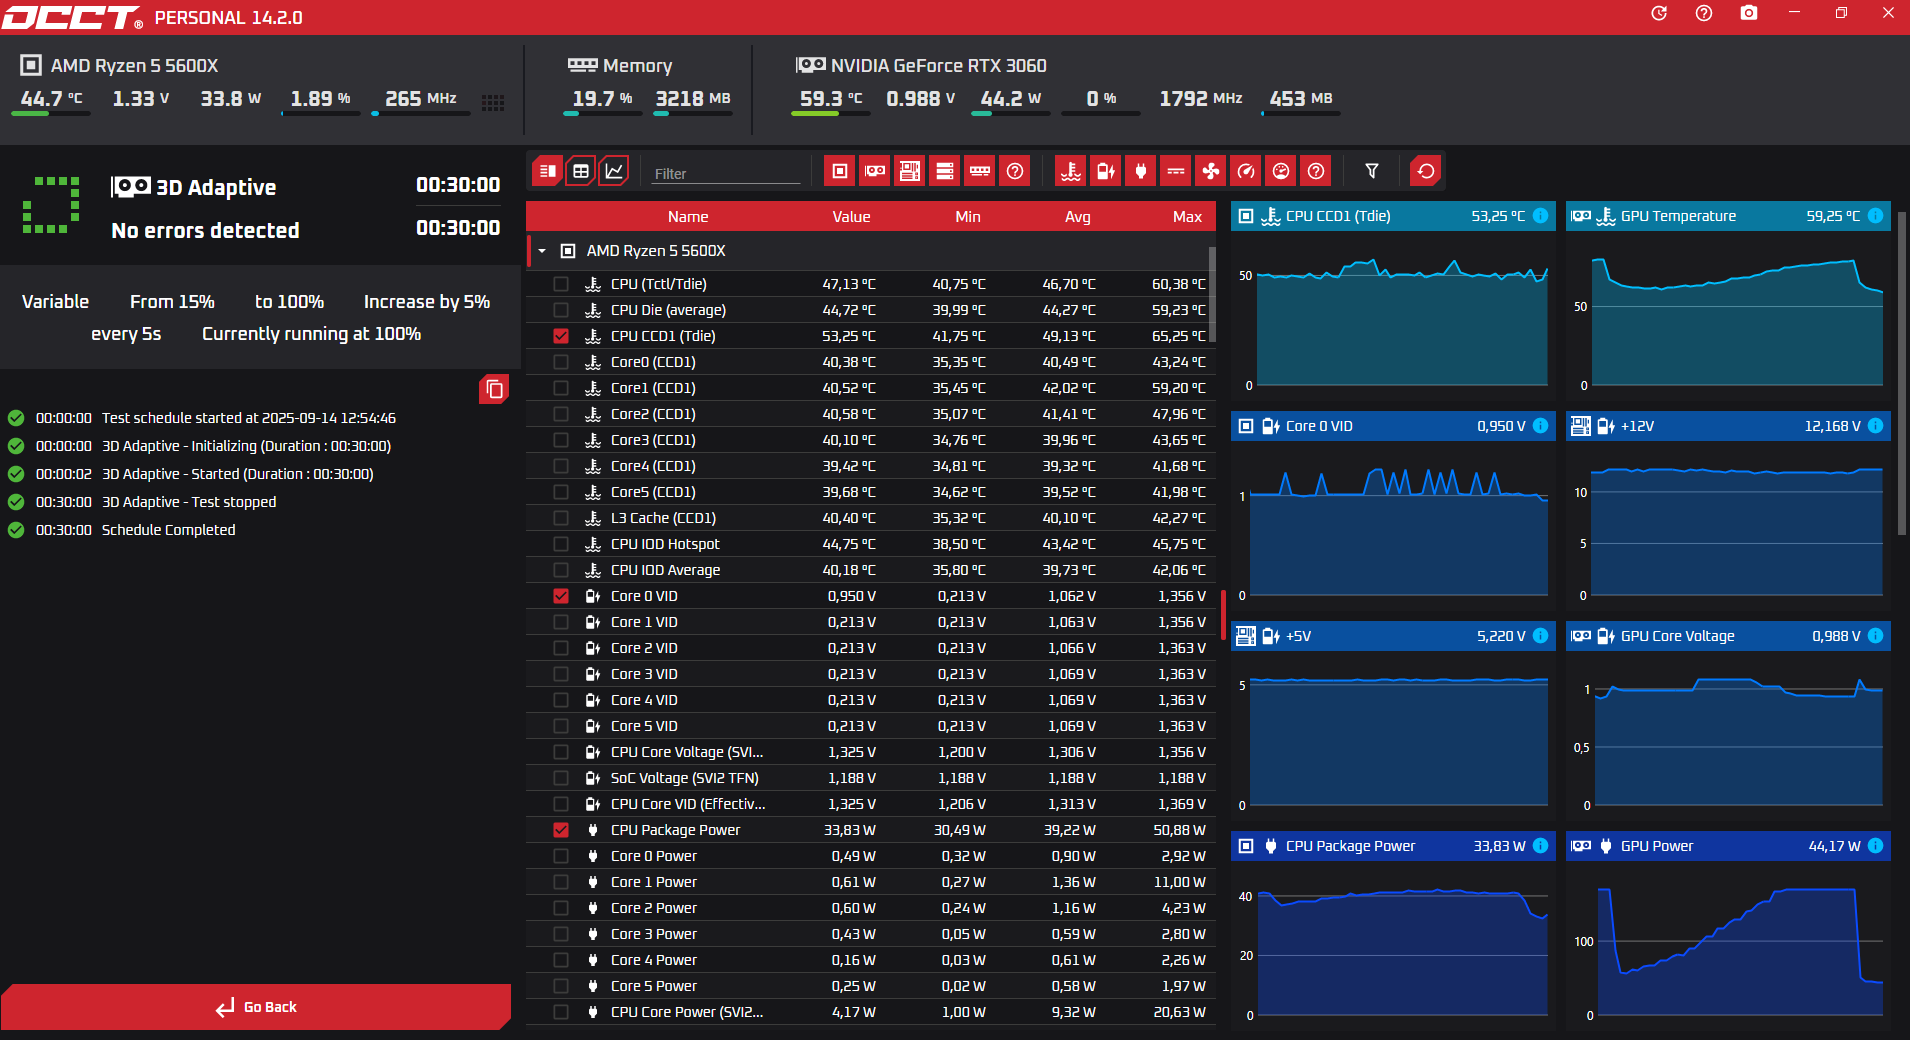Check the CPU IOD Hotspot checkbox

point(561,544)
